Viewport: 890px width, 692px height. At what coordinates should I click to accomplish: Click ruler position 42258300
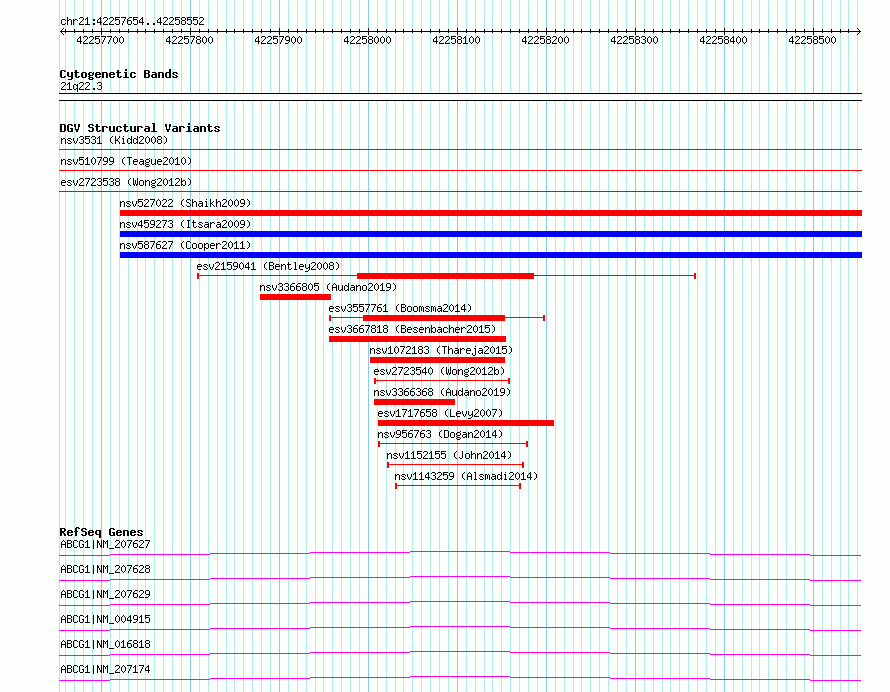pos(635,40)
